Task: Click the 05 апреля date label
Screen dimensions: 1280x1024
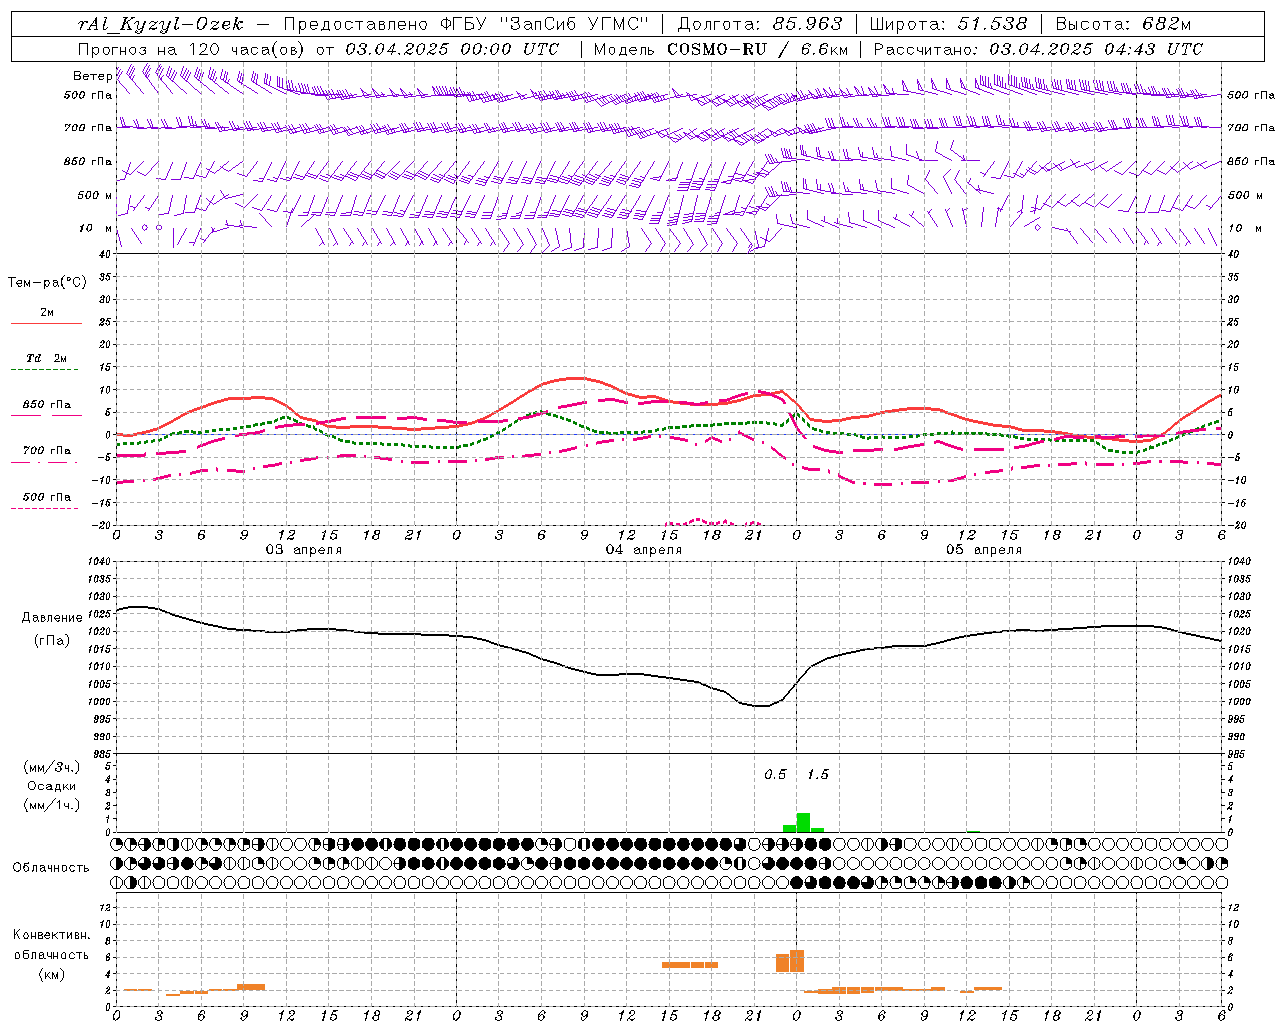Action: click(984, 550)
